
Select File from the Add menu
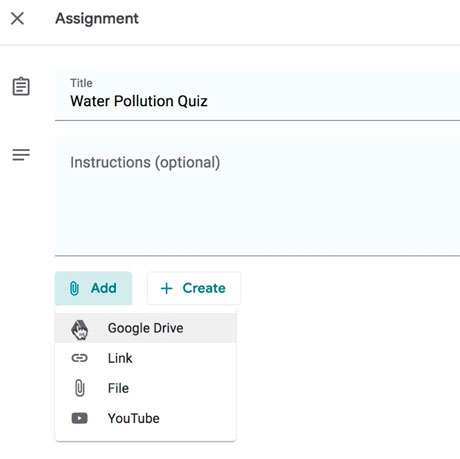(x=145, y=388)
